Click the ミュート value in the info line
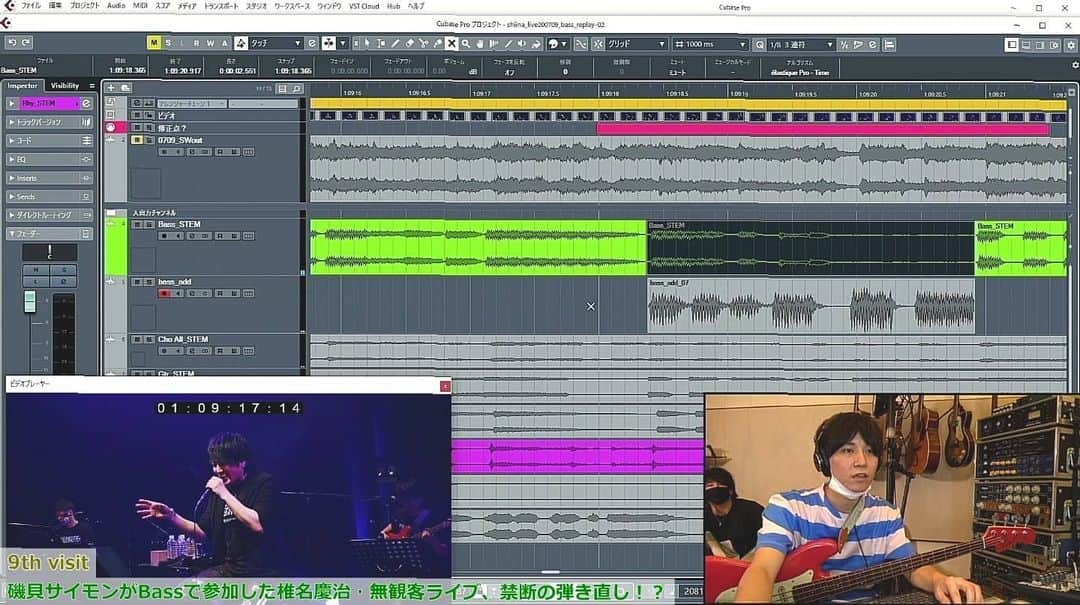Image resolution: width=1080 pixels, height=605 pixels. point(677,72)
